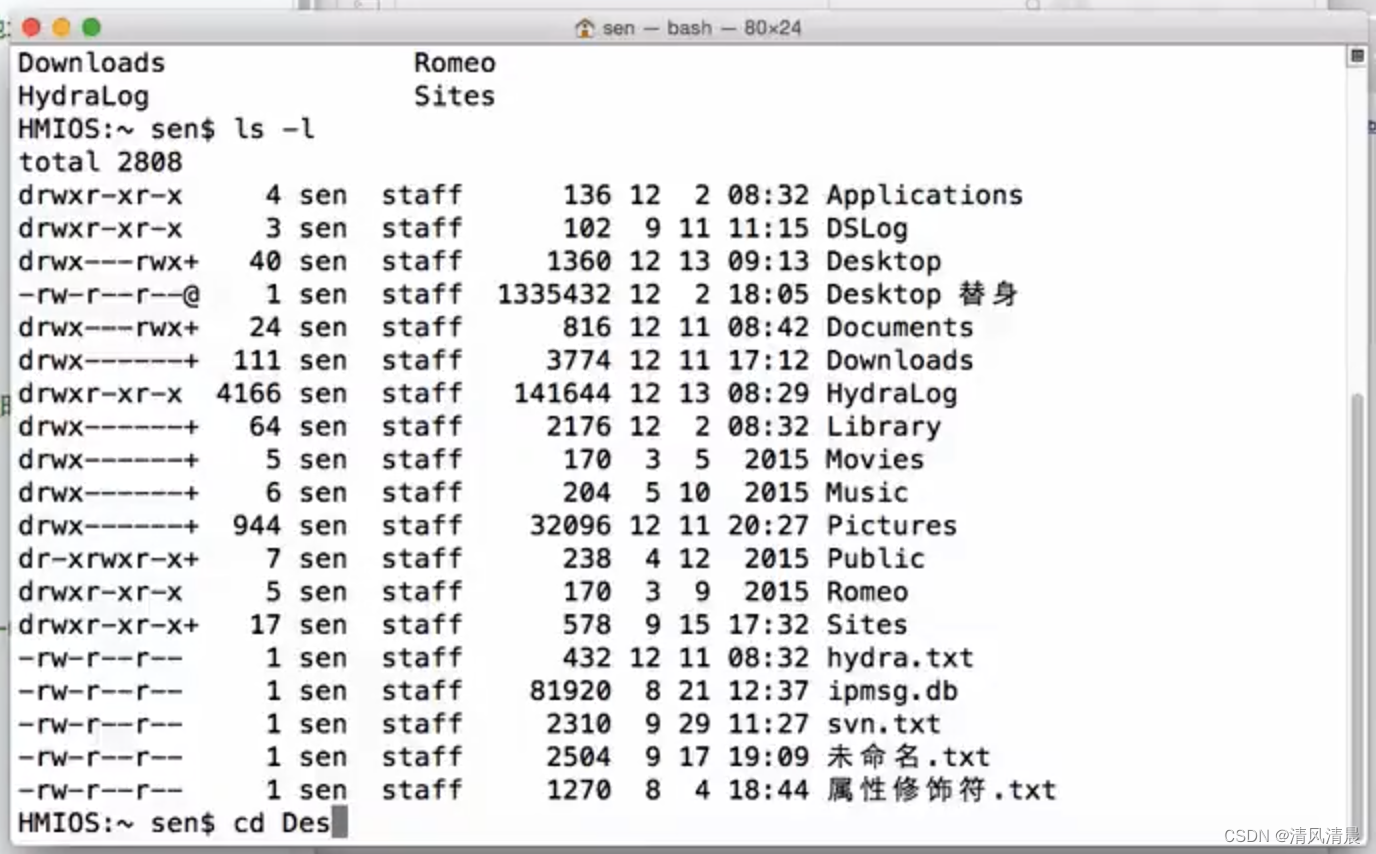Click "Downloads" in the 3774-size row

pyautogui.click(x=899, y=360)
